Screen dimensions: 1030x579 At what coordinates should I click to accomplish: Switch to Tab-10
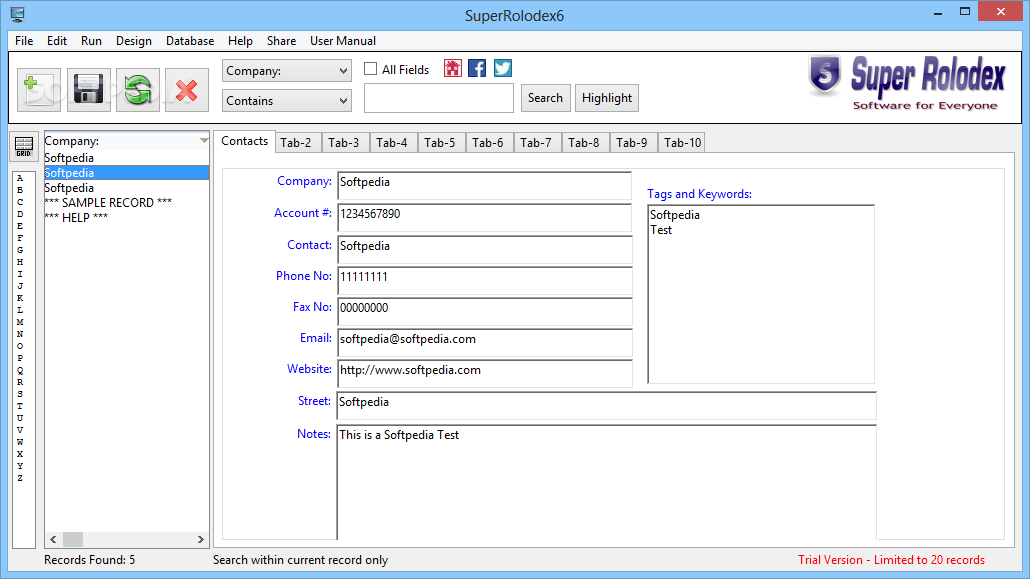pyautogui.click(x=682, y=143)
